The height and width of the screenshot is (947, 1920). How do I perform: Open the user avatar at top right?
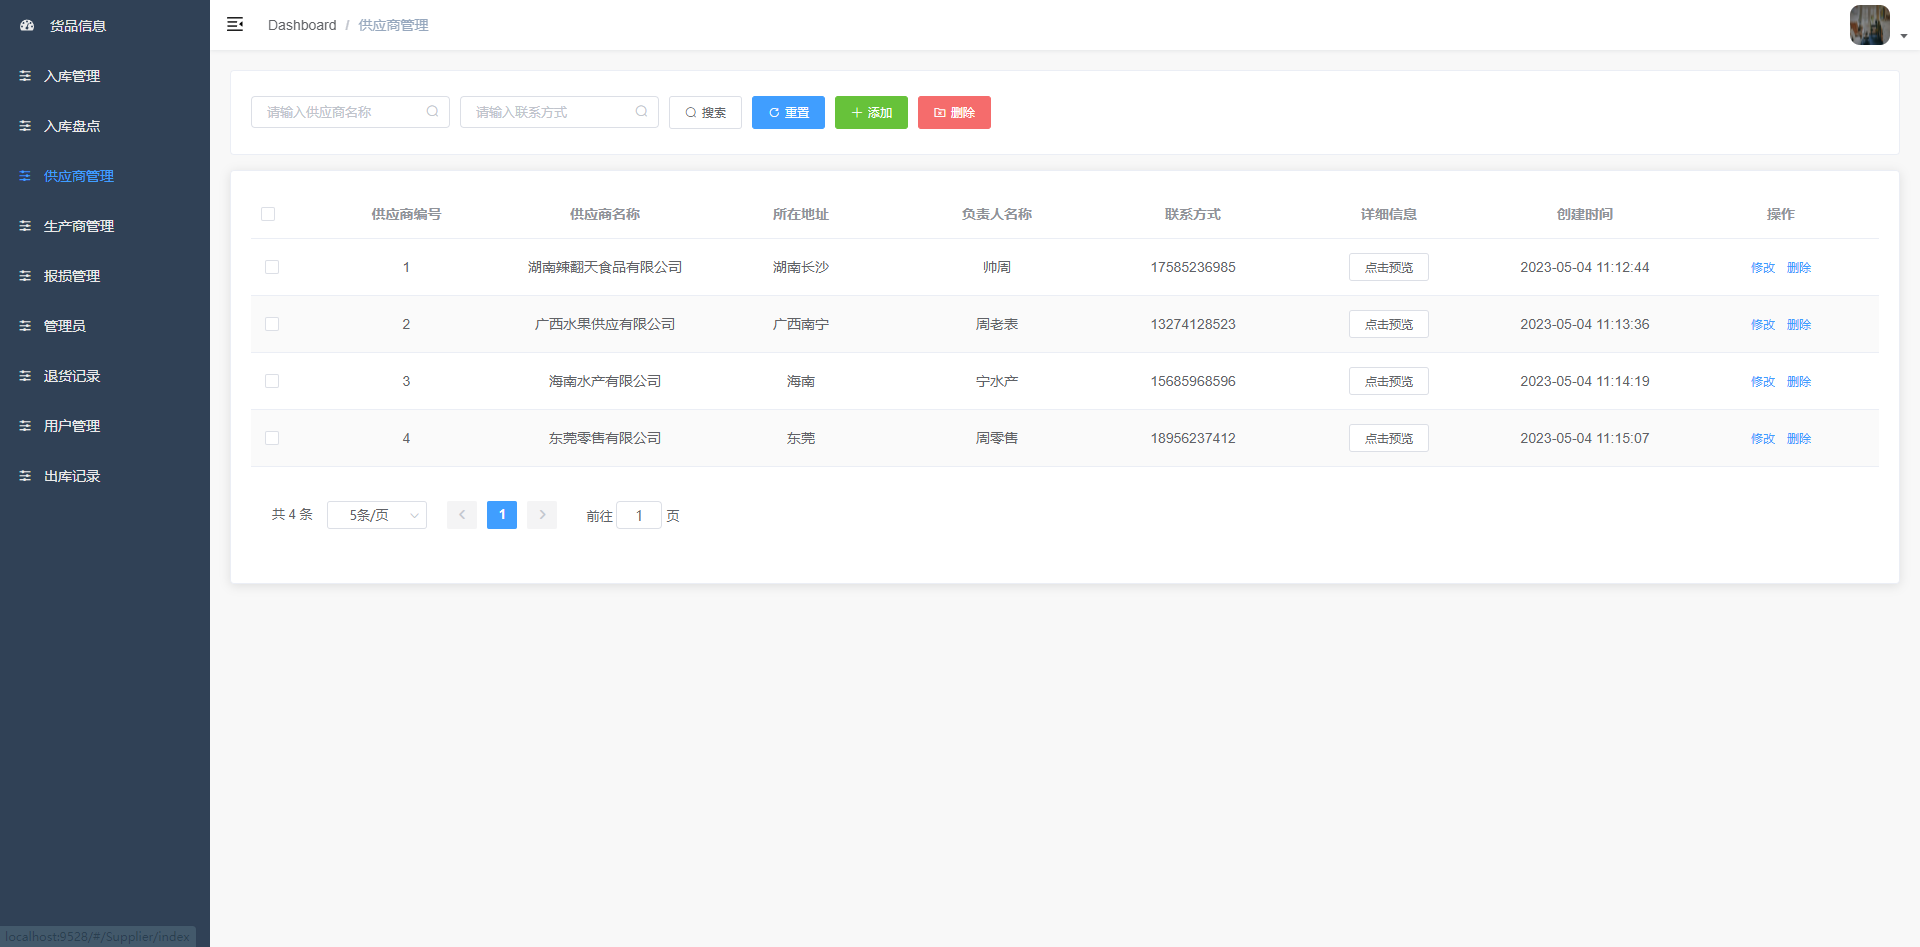click(x=1868, y=25)
